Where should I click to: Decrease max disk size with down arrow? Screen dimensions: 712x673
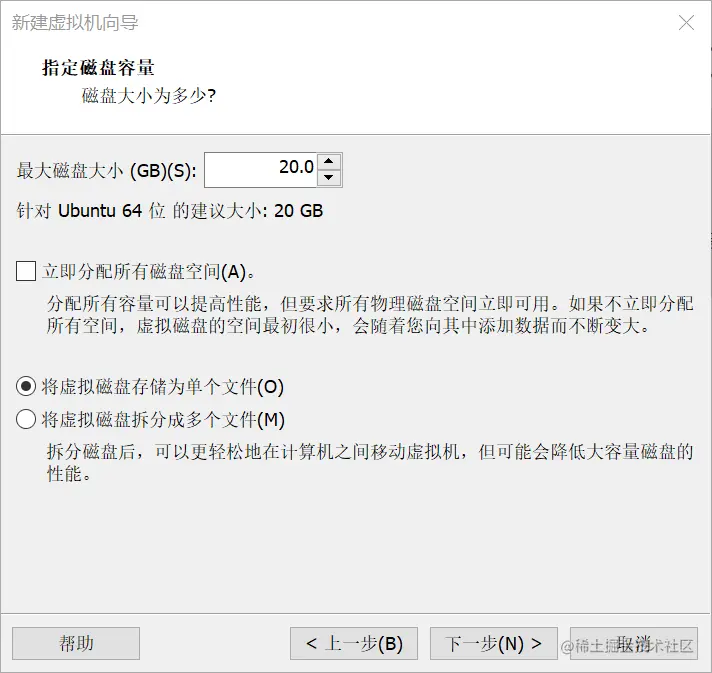[329, 178]
